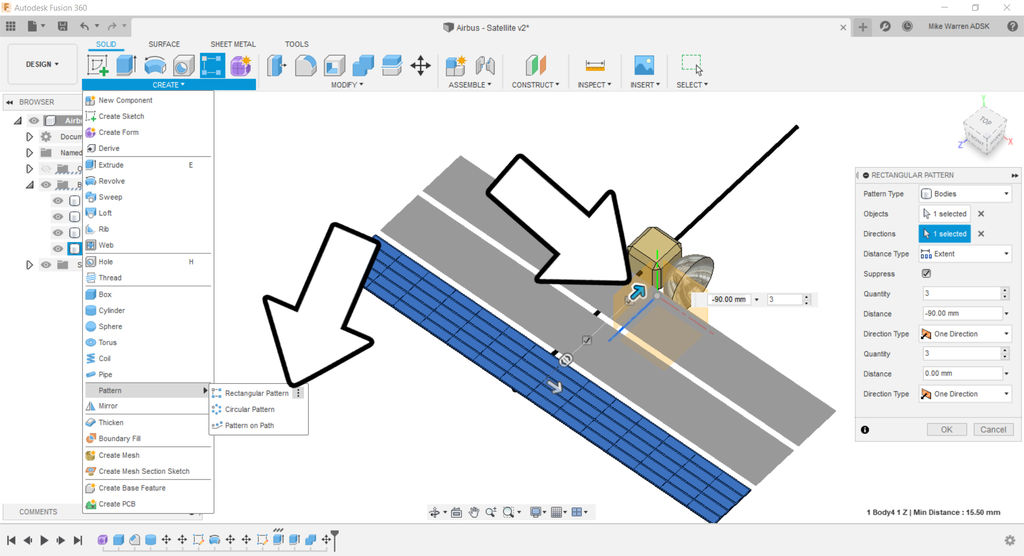Click the first Distance field showing -90.00 mm

point(961,314)
